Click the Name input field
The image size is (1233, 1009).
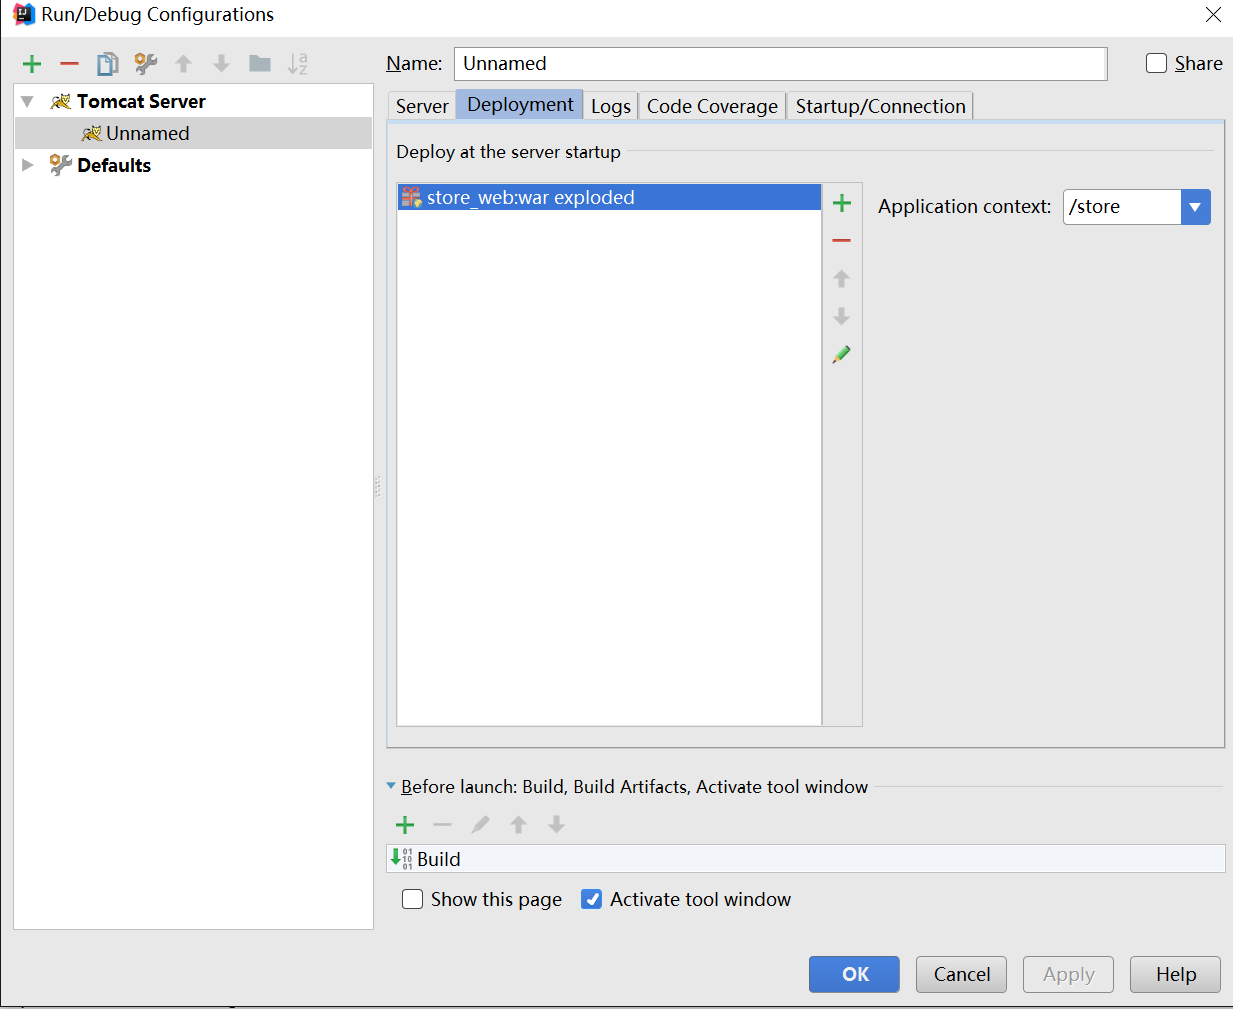pyautogui.click(x=781, y=63)
